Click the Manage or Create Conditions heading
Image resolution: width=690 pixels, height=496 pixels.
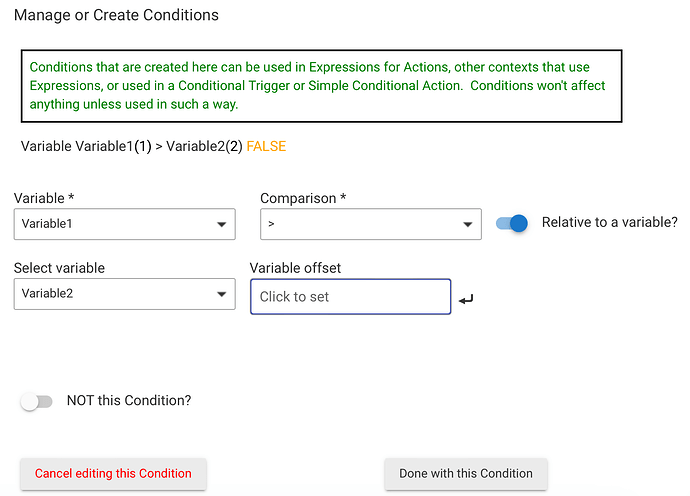coord(116,16)
